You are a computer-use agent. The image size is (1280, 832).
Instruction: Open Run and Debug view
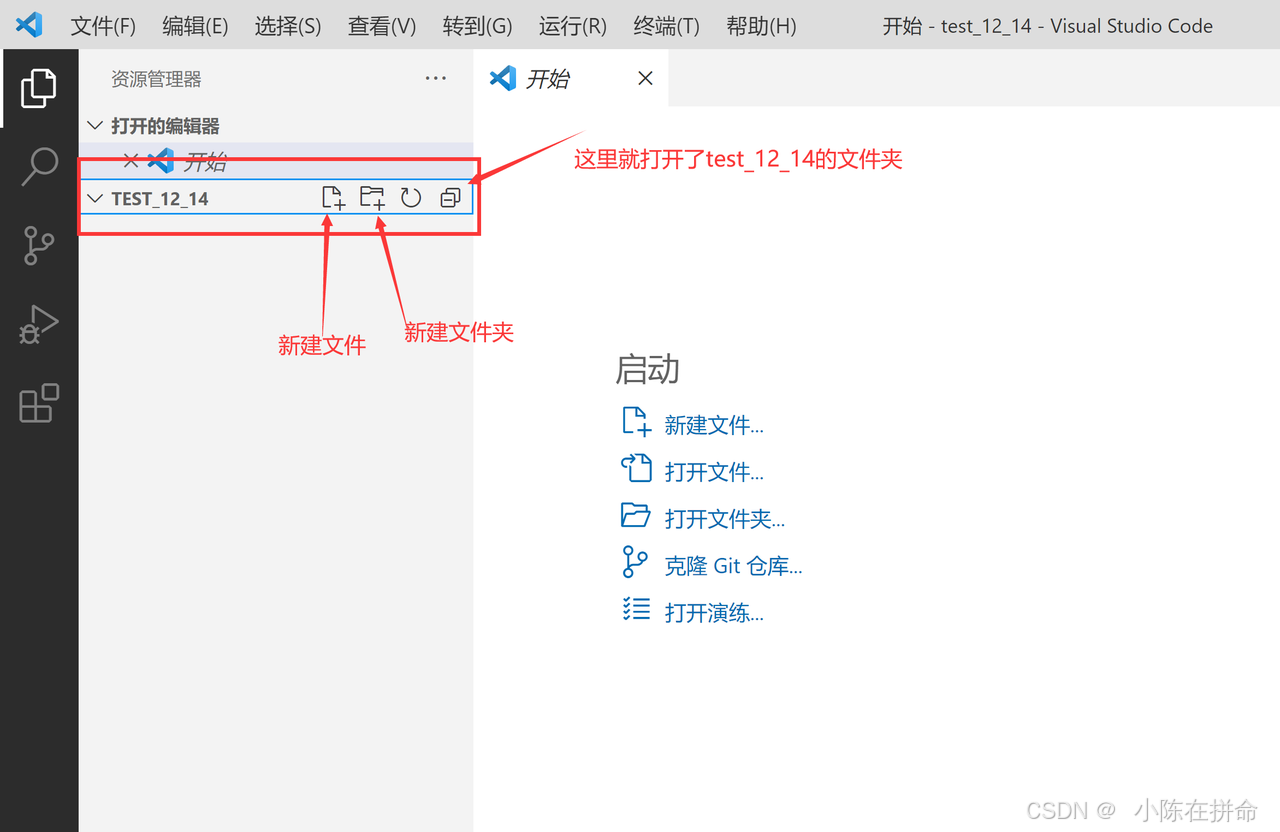click(39, 324)
